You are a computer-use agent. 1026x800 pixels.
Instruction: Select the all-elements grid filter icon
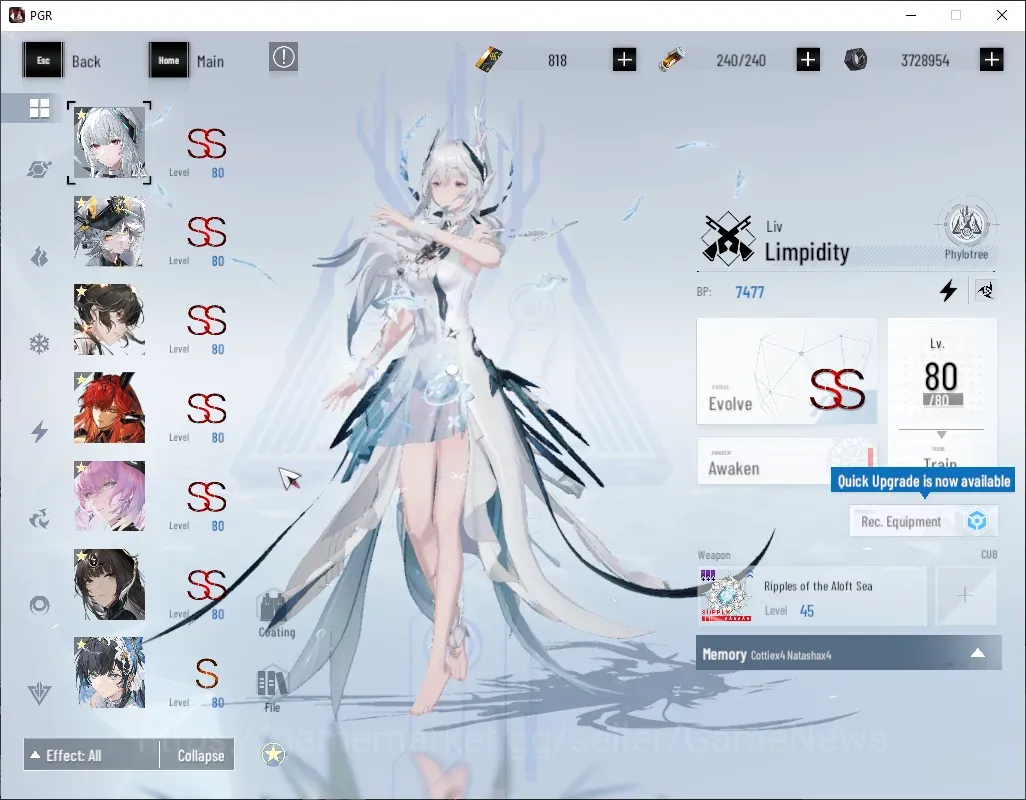pyautogui.click(x=39, y=108)
